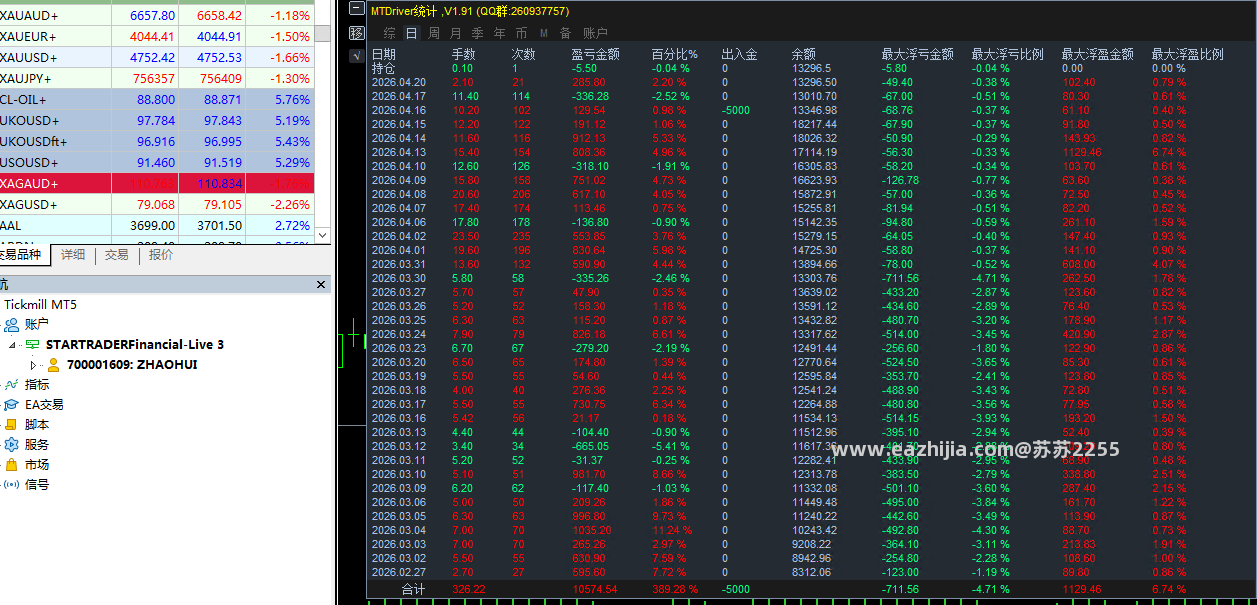Expand the 700001609: ZHAOHUI account node
Screen dimensions: 1257x605
point(33,365)
